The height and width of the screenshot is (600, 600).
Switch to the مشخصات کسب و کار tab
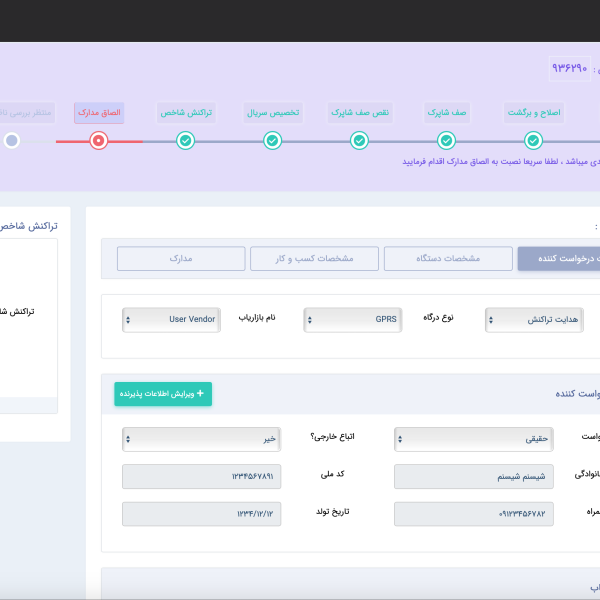[x=314, y=258]
